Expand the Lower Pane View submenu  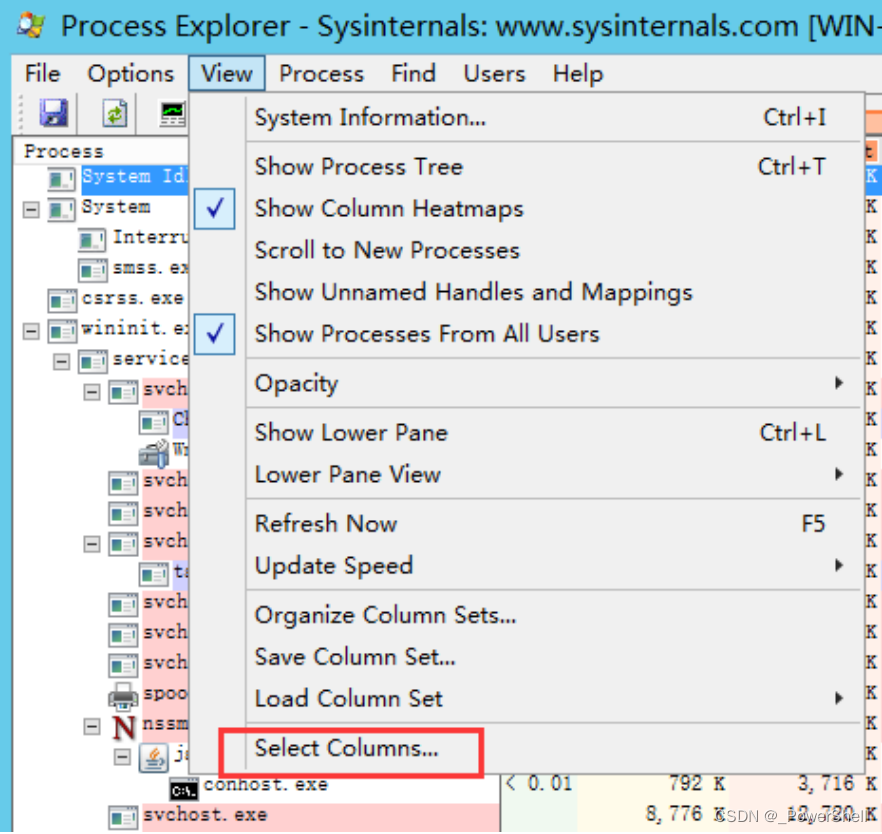tap(526, 475)
